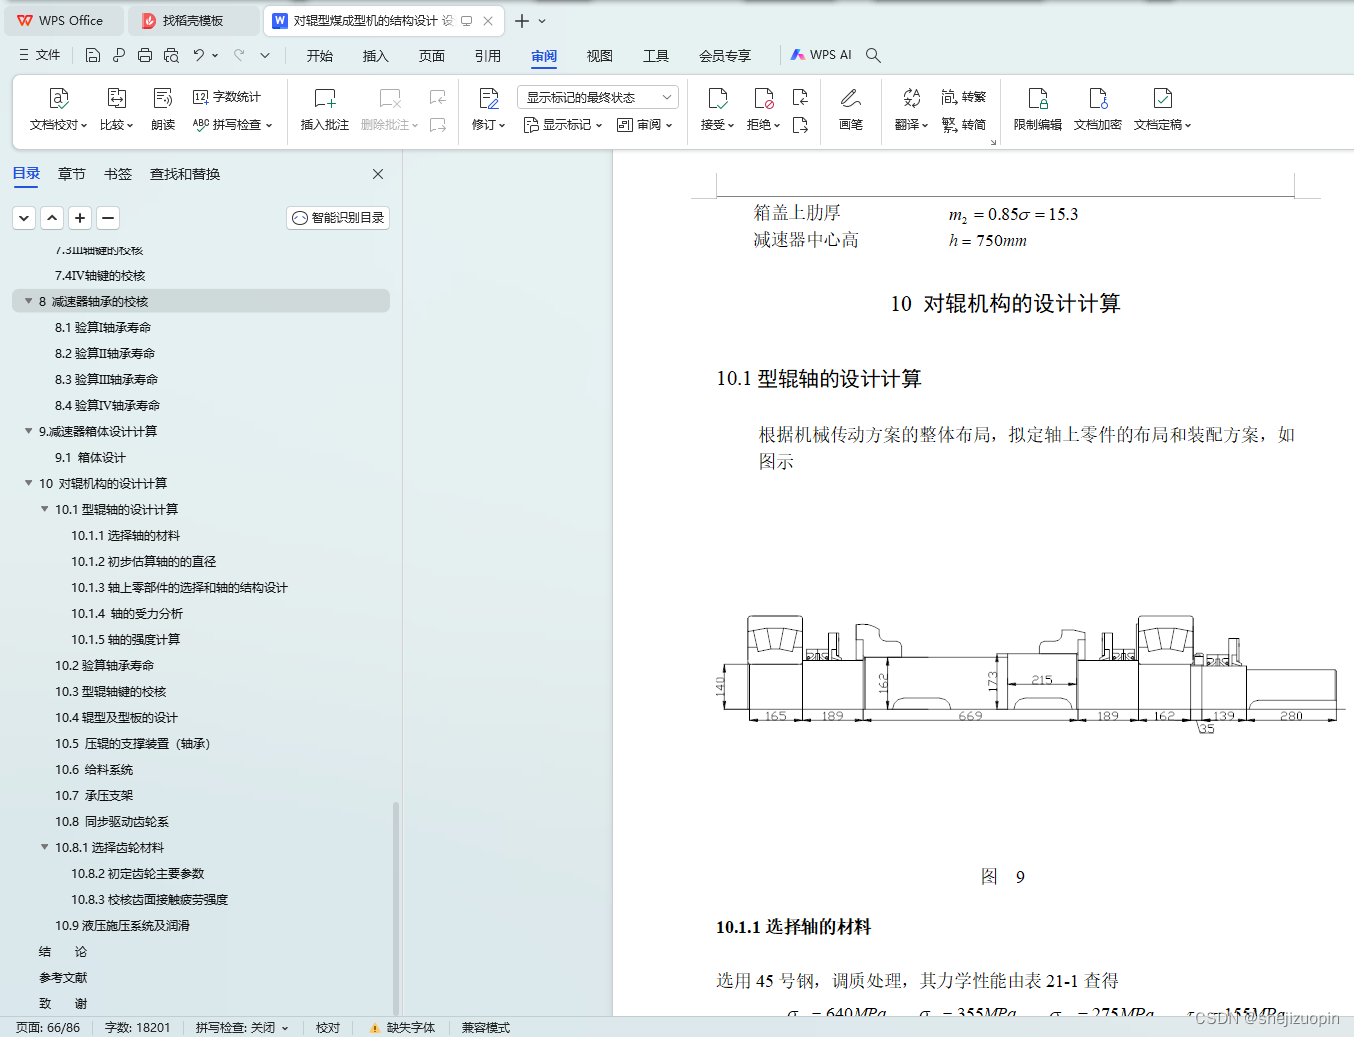Open 显示标记的最终状态 dropdown
Viewport: 1354px width, 1037px height.
pyautogui.click(x=598, y=97)
